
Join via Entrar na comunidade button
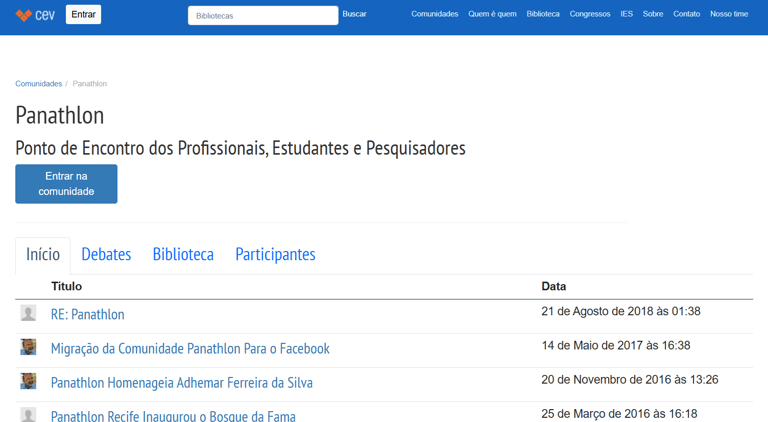coord(66,184)
